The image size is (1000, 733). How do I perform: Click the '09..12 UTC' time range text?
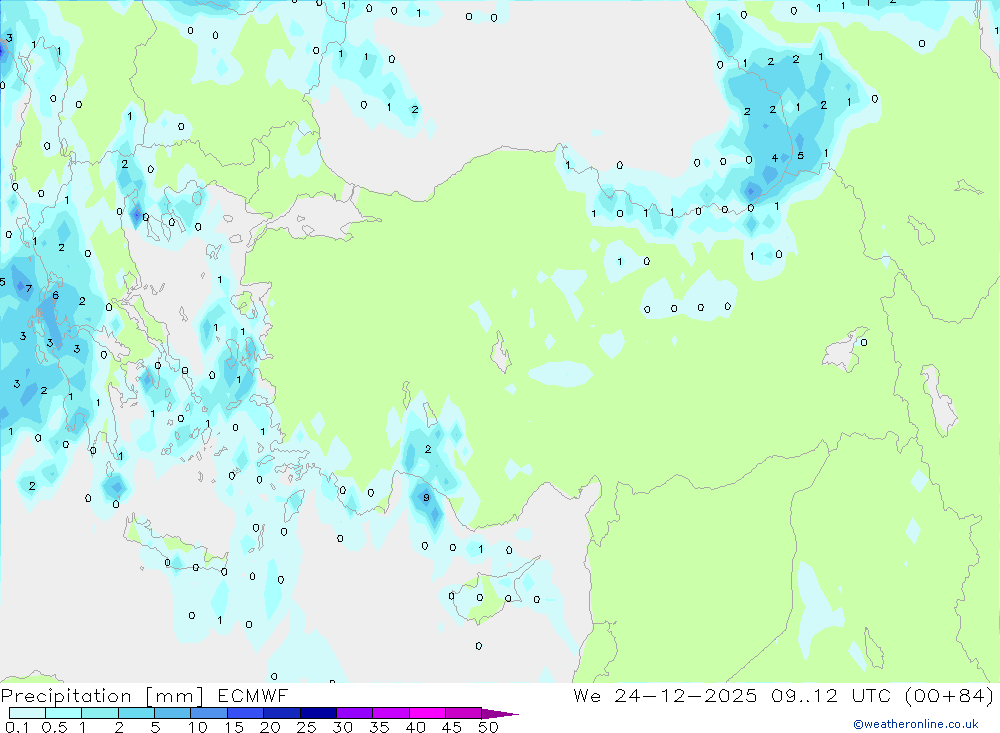830,695
